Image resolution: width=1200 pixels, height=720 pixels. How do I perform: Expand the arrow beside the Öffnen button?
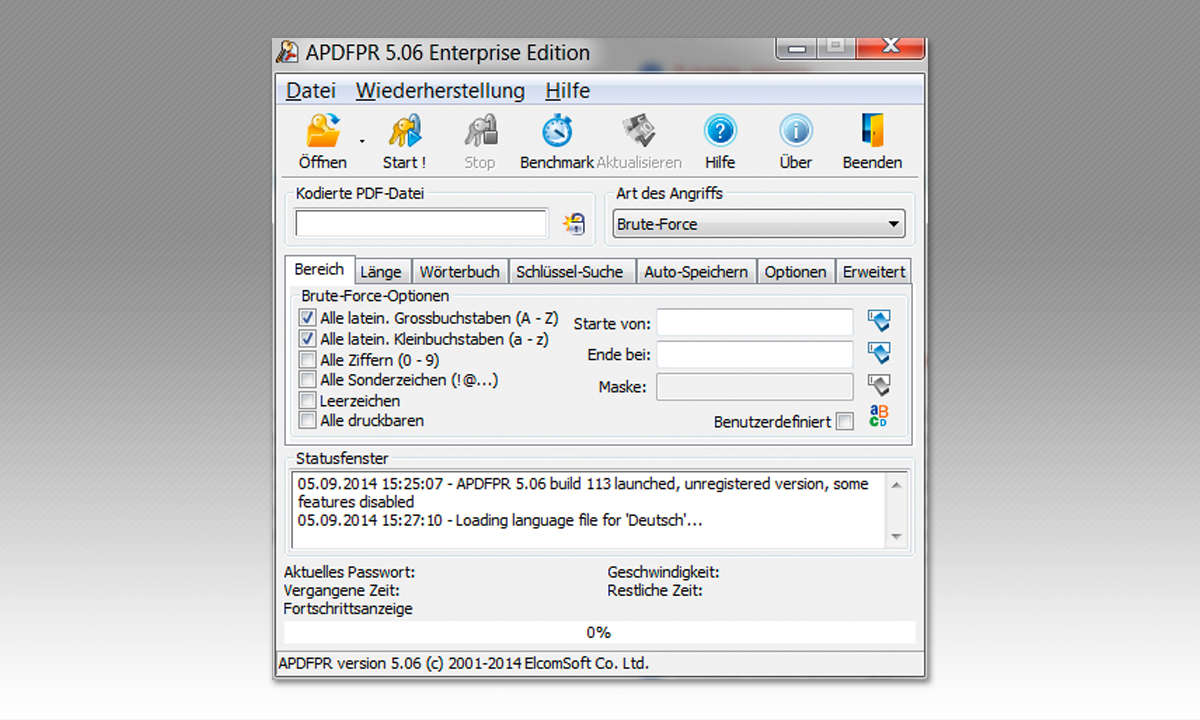362,142
